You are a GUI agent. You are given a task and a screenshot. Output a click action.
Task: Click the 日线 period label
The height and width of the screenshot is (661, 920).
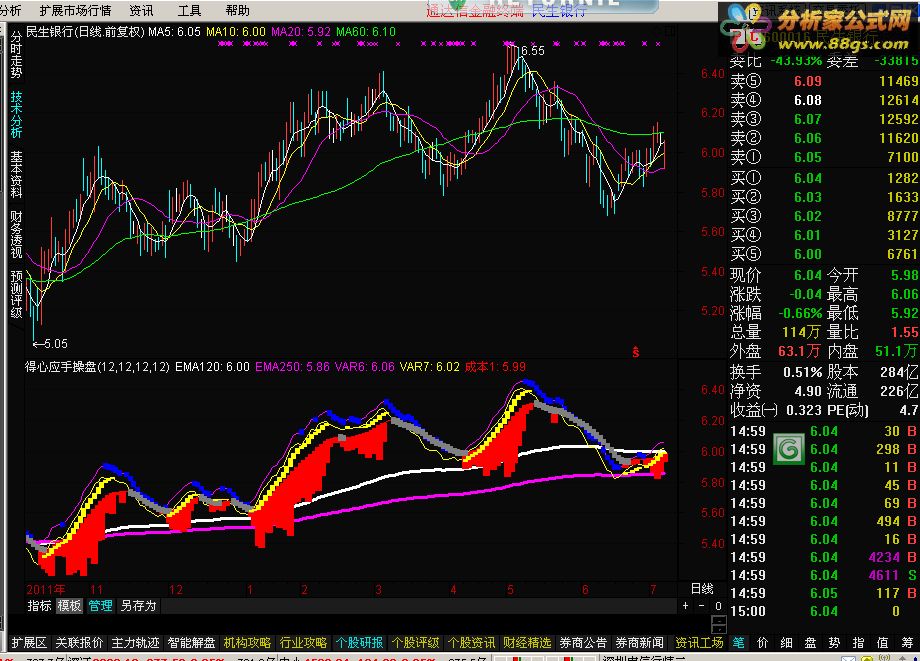[702, 589]
